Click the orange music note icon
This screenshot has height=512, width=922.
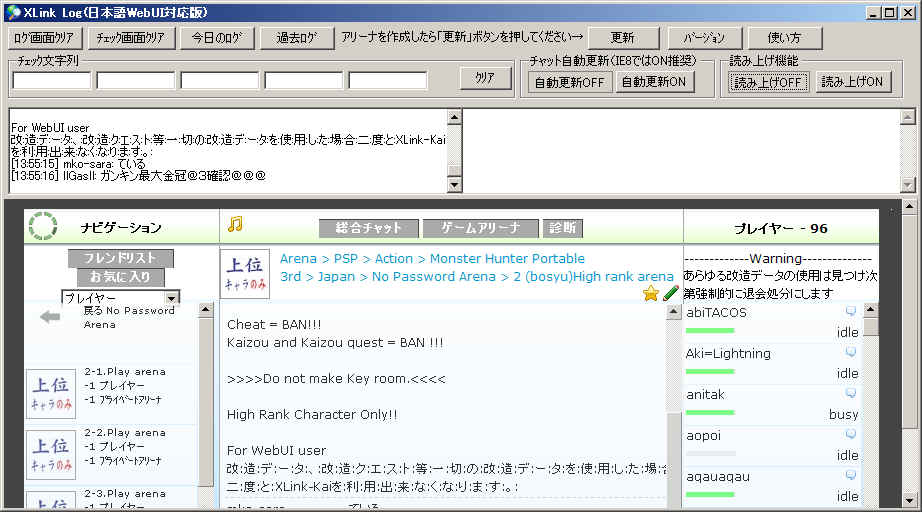point(235,224)
